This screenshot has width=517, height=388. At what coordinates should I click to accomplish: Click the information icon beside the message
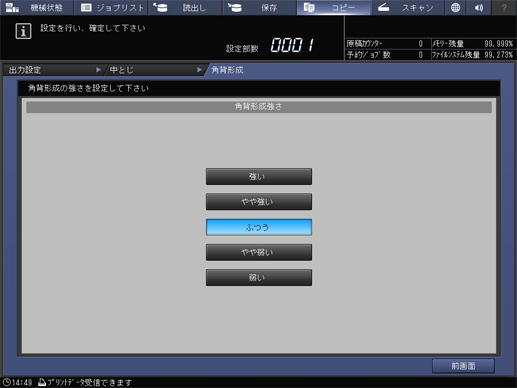point(23,31)
